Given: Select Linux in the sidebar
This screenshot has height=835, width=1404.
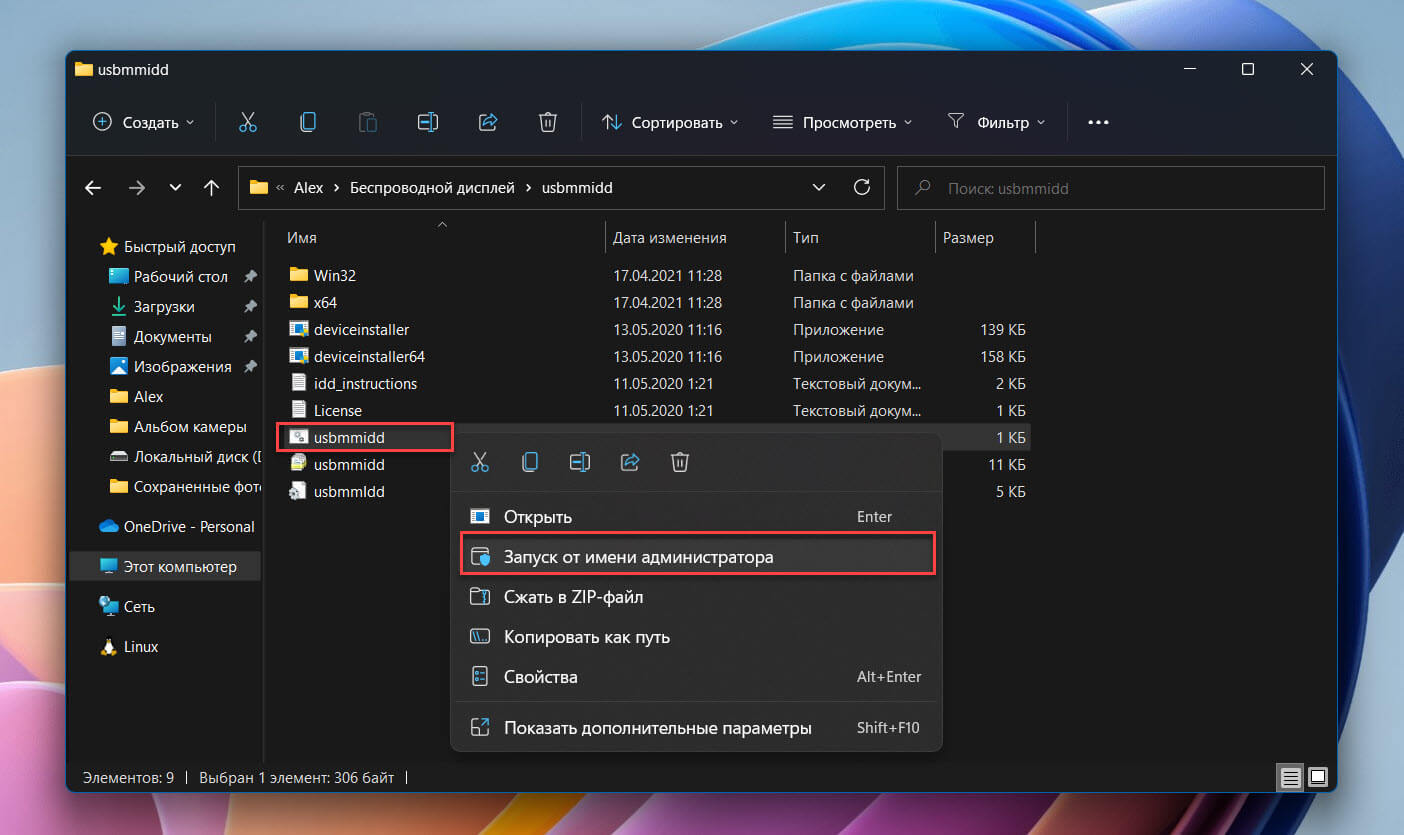Looking at the screenshot, I should coord(129,646).
